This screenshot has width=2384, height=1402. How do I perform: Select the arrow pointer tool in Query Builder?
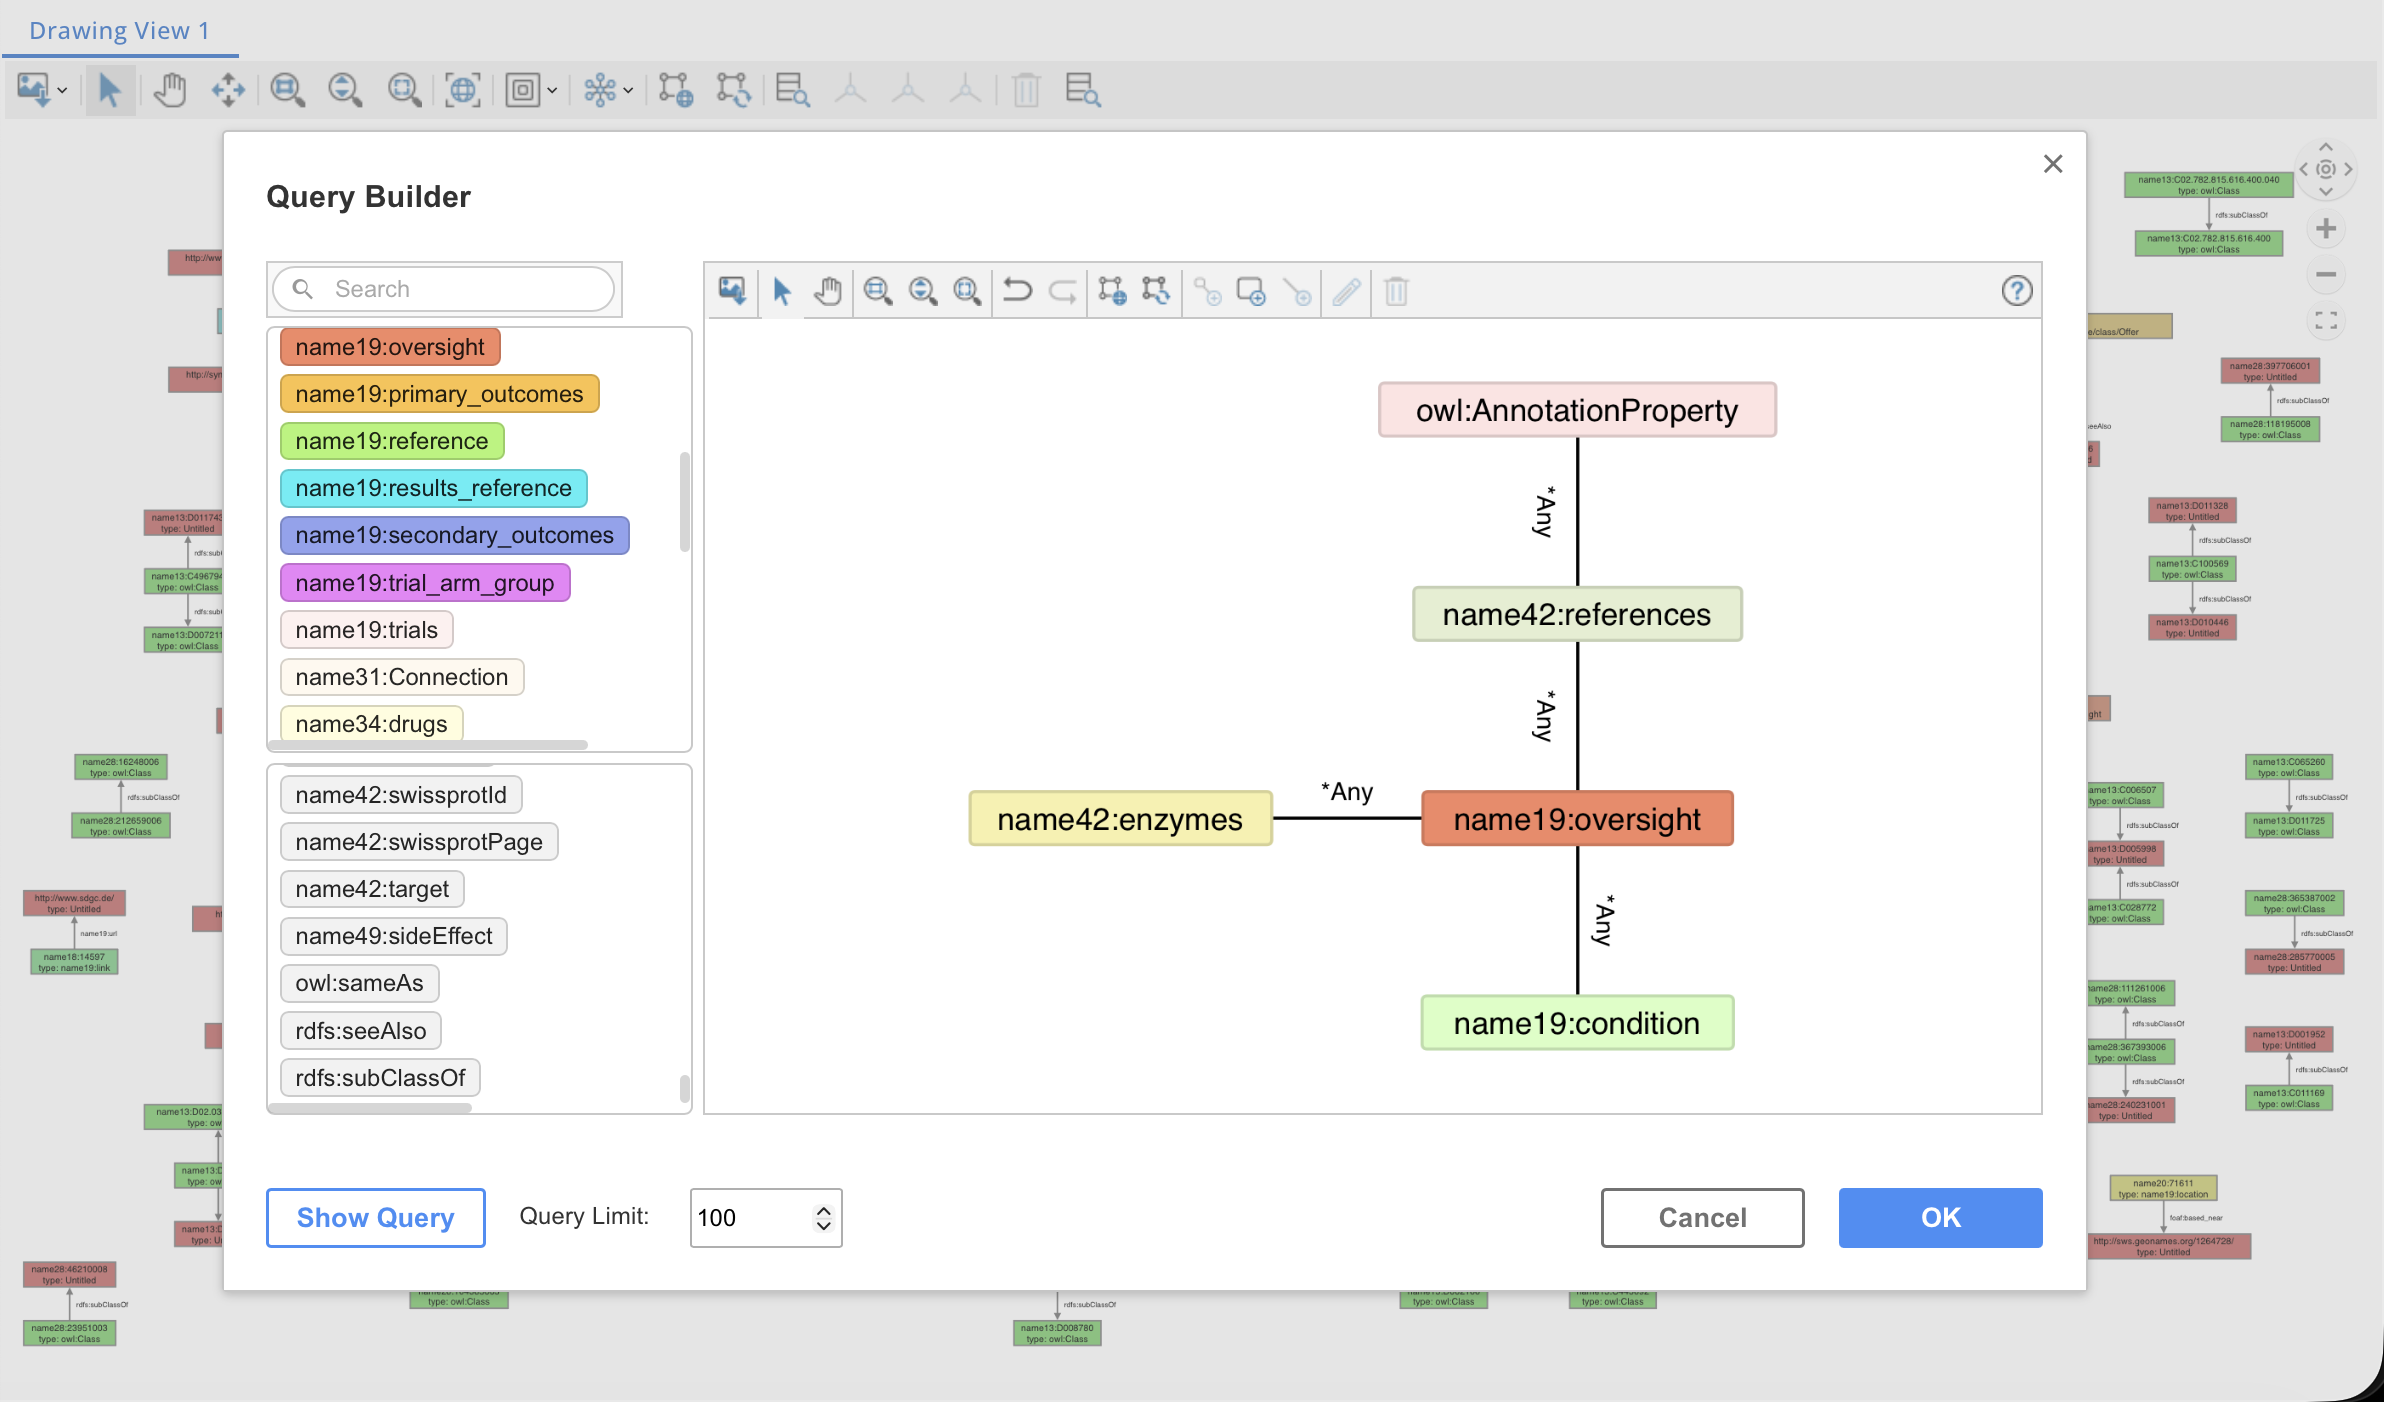[x=782, y=291]
